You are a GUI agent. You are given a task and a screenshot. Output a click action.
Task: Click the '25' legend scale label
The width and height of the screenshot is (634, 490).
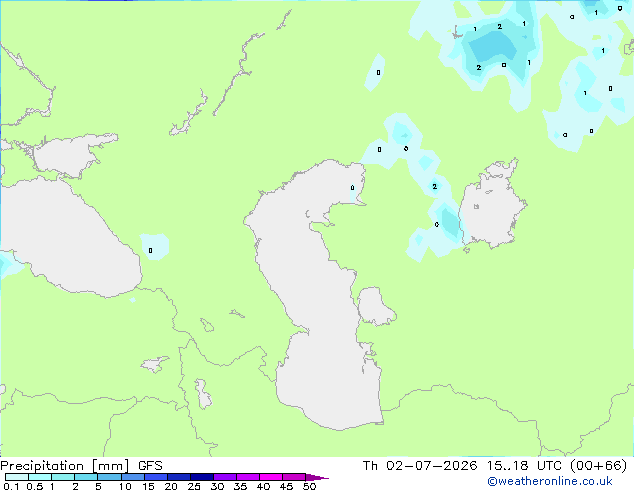click(x=194, y=486)
